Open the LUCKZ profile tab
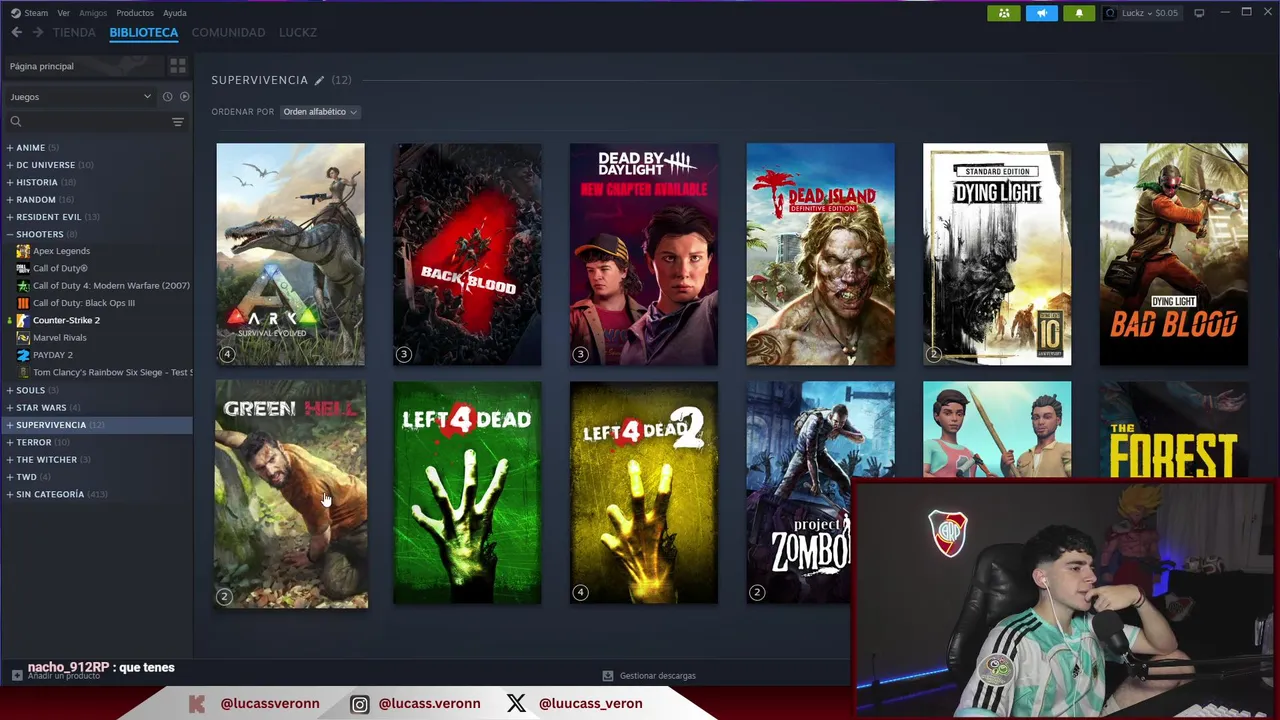Image resolution: width=1280 pixels, height=720 pixels. tap(298, 32)
